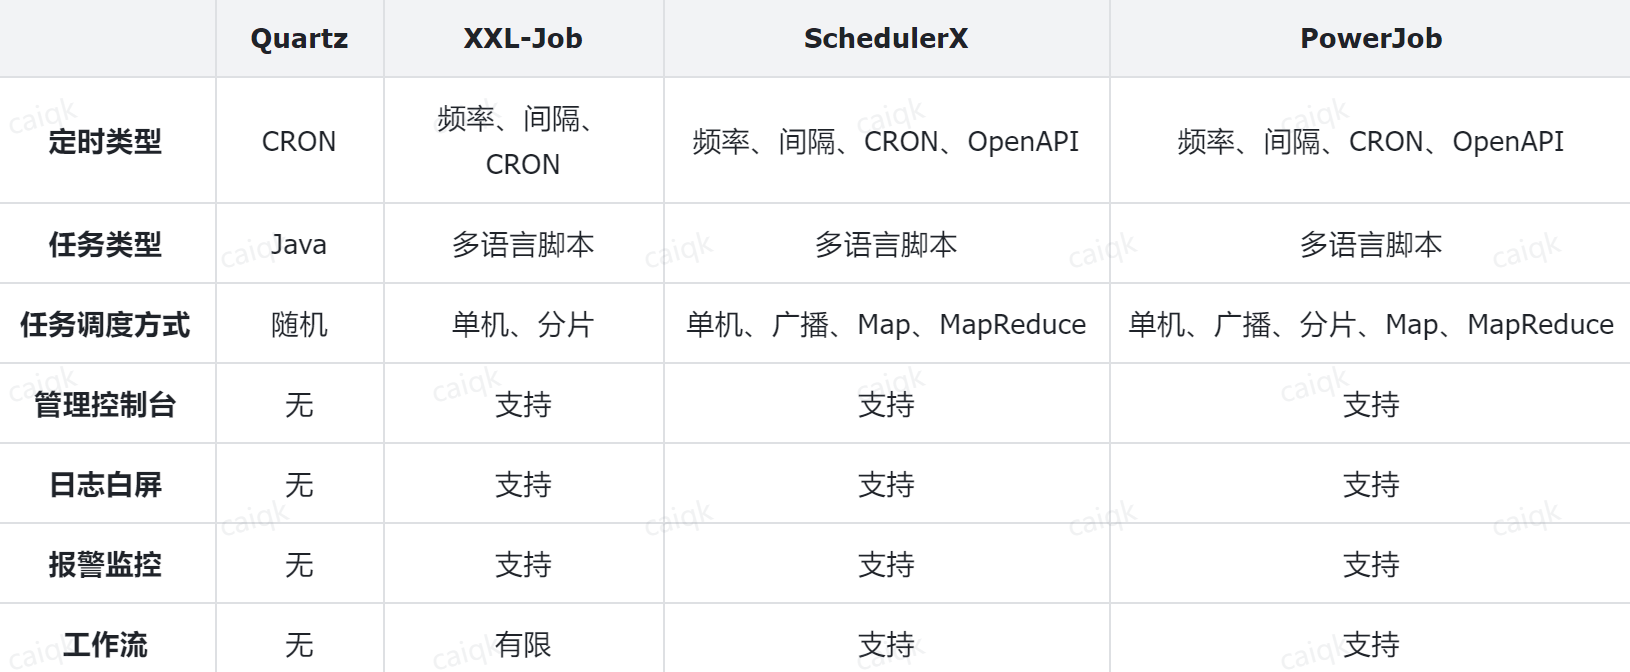Click the Quartz column header
The width and height of the screenshot is (1630, 672).
tap(299, 38)
